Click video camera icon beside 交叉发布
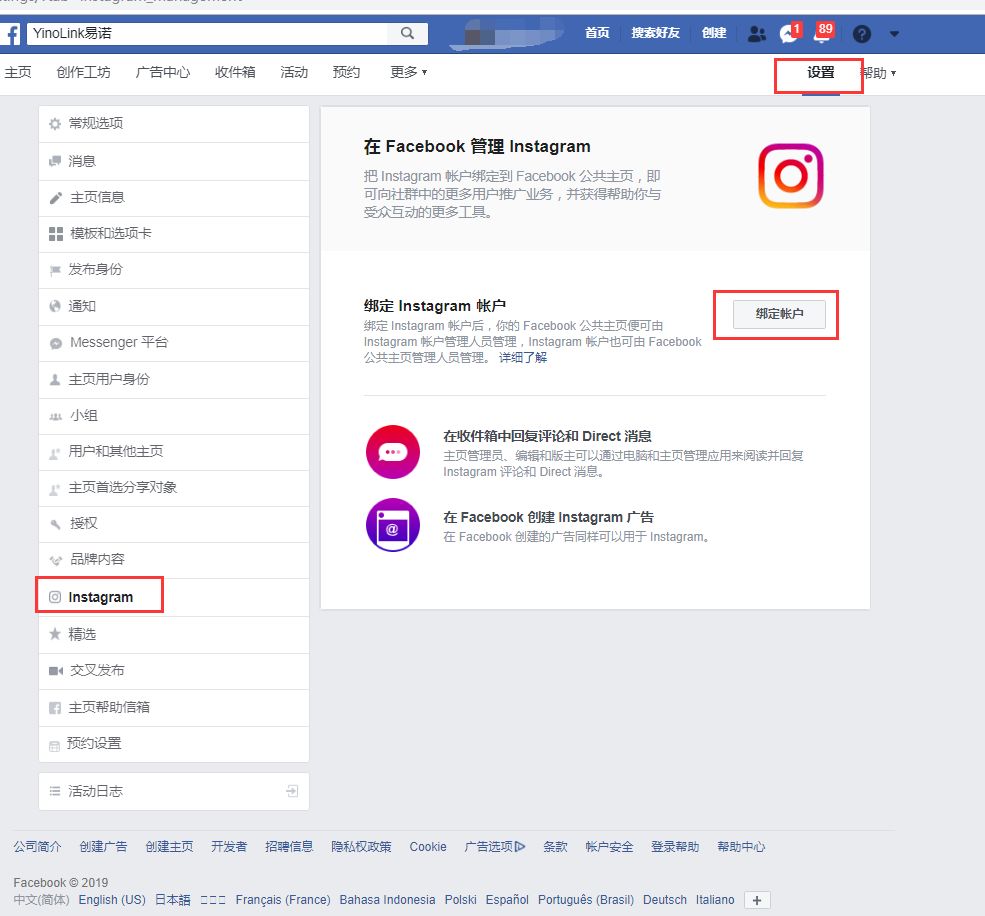This screenshot has width=985, height=916. point(56,671)
